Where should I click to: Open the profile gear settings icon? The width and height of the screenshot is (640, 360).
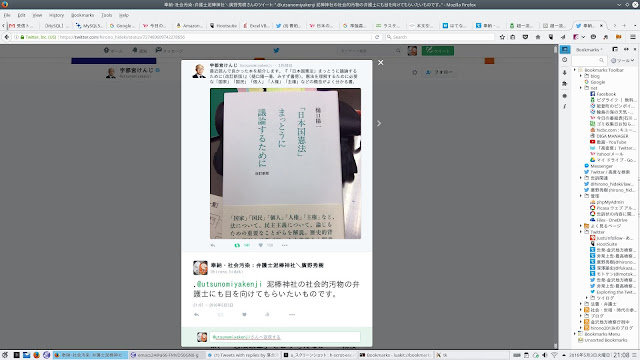[415, 72]
